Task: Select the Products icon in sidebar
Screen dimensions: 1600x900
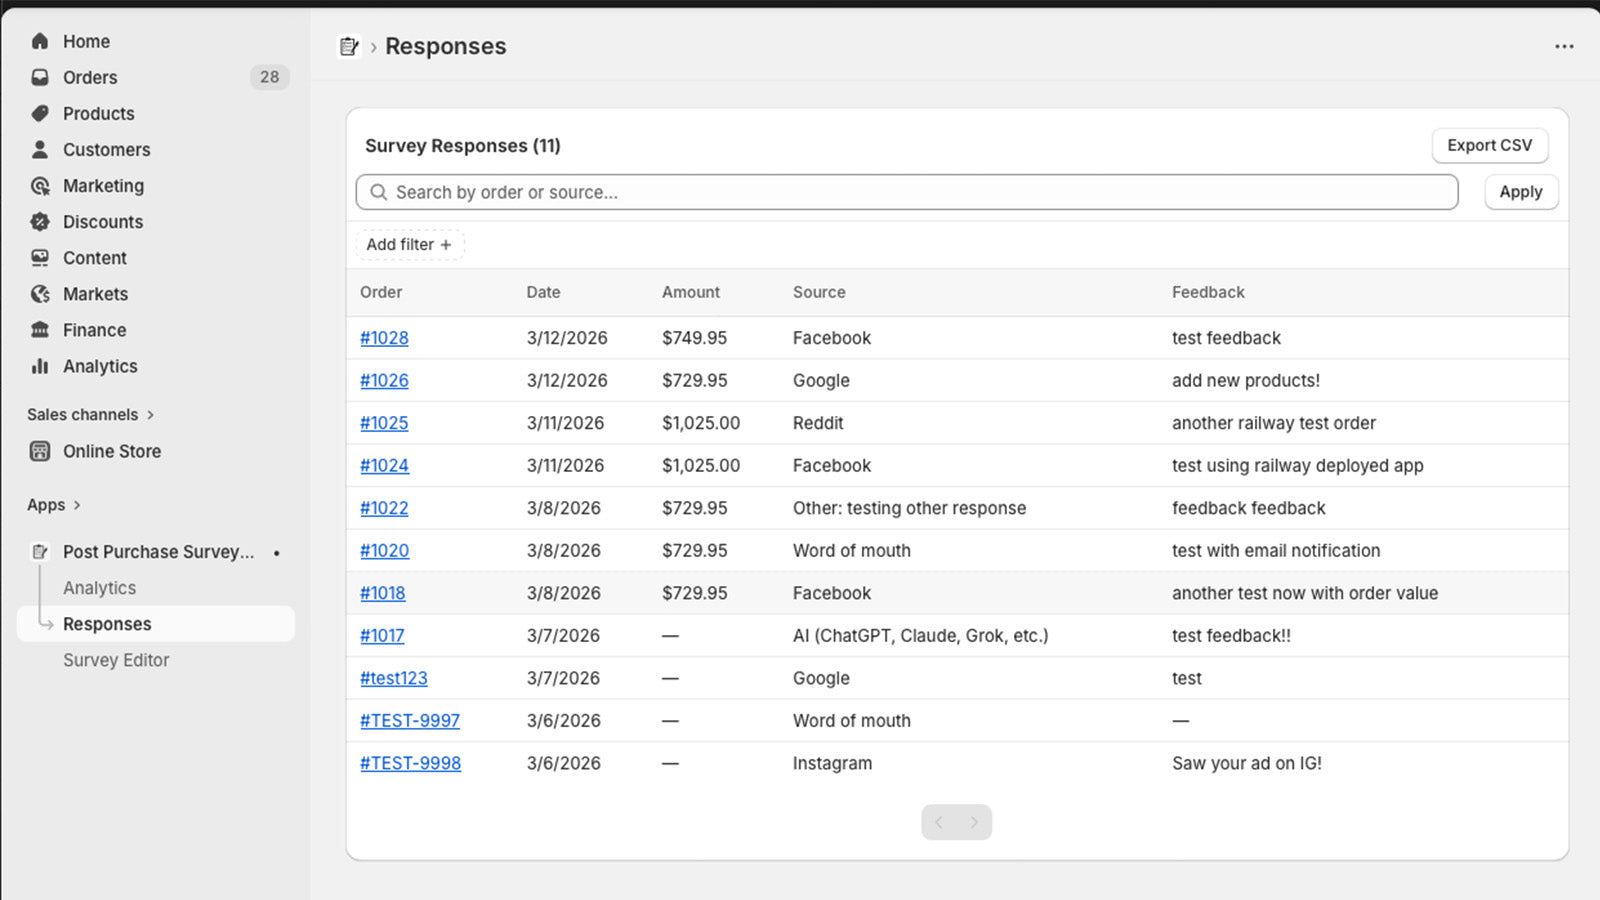Action: point(40,113)
